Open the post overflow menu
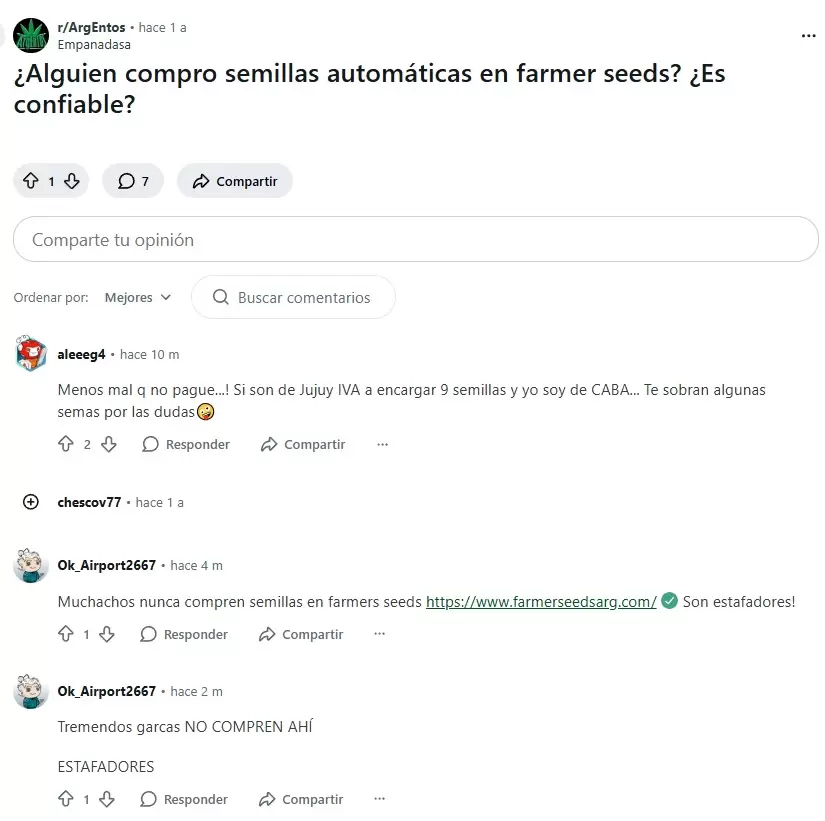825x821 pixels. 808,35
